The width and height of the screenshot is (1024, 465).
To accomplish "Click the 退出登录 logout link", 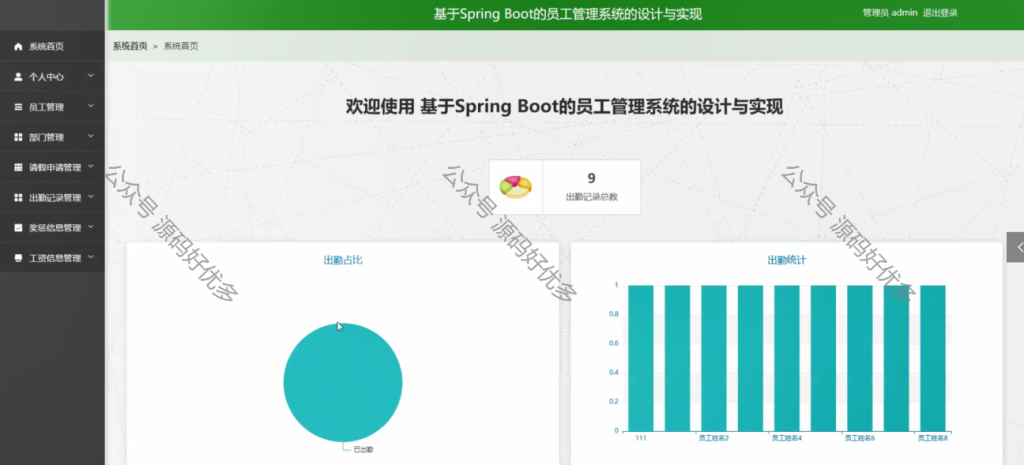I will [940, 13].
